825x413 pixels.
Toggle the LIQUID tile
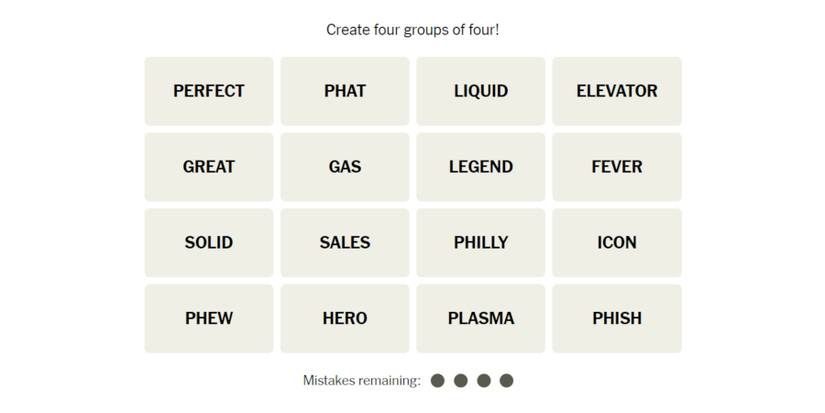pos(480,91)
